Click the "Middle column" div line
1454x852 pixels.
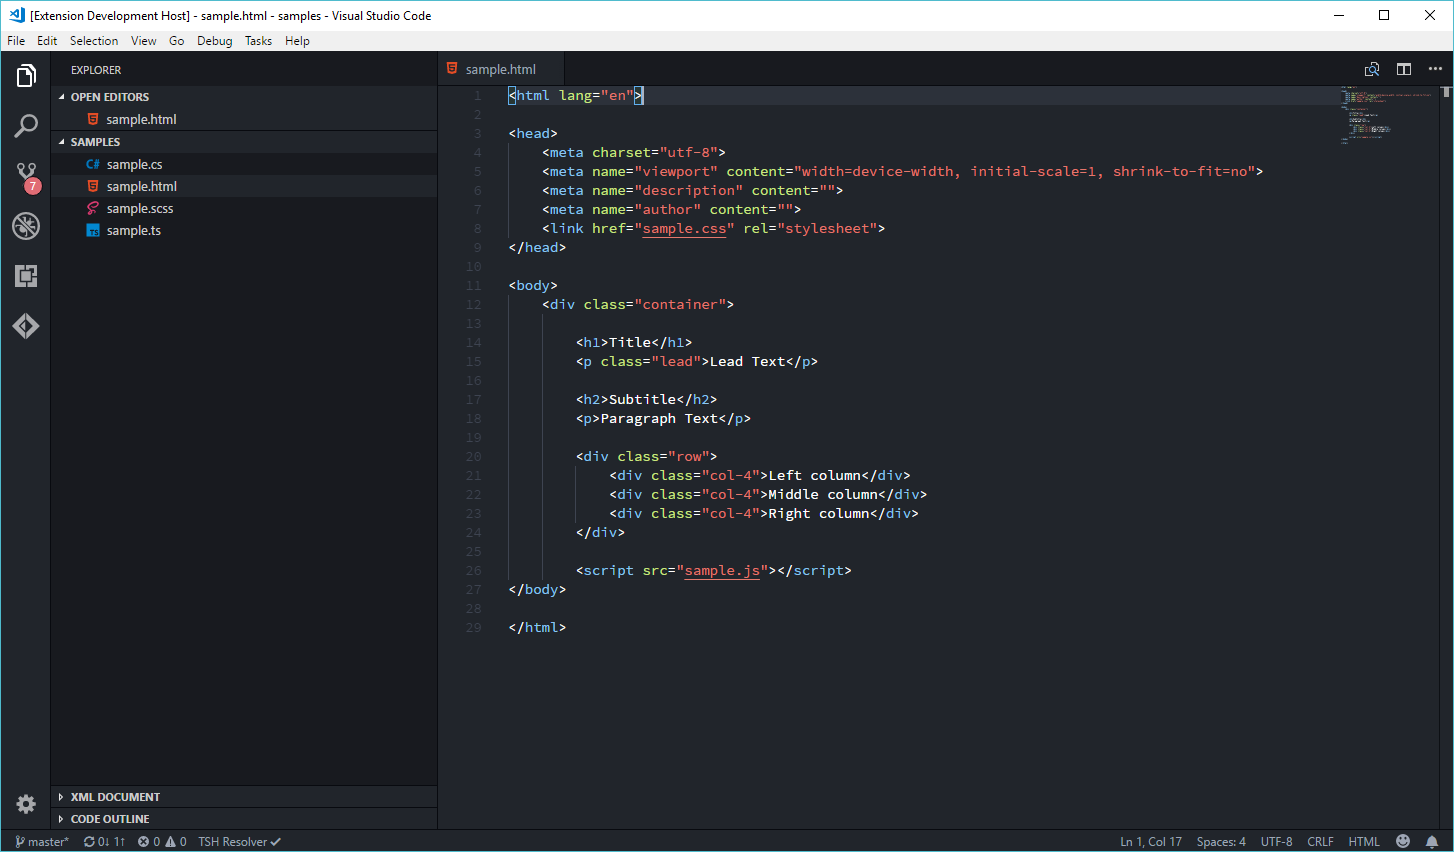tap(768, 494)
